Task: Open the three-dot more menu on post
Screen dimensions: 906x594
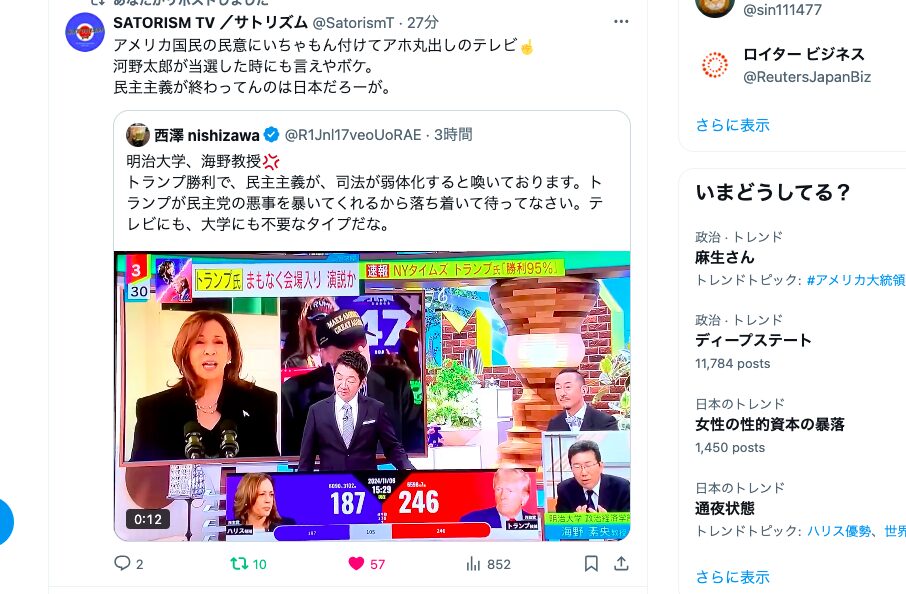Action: 621,22
